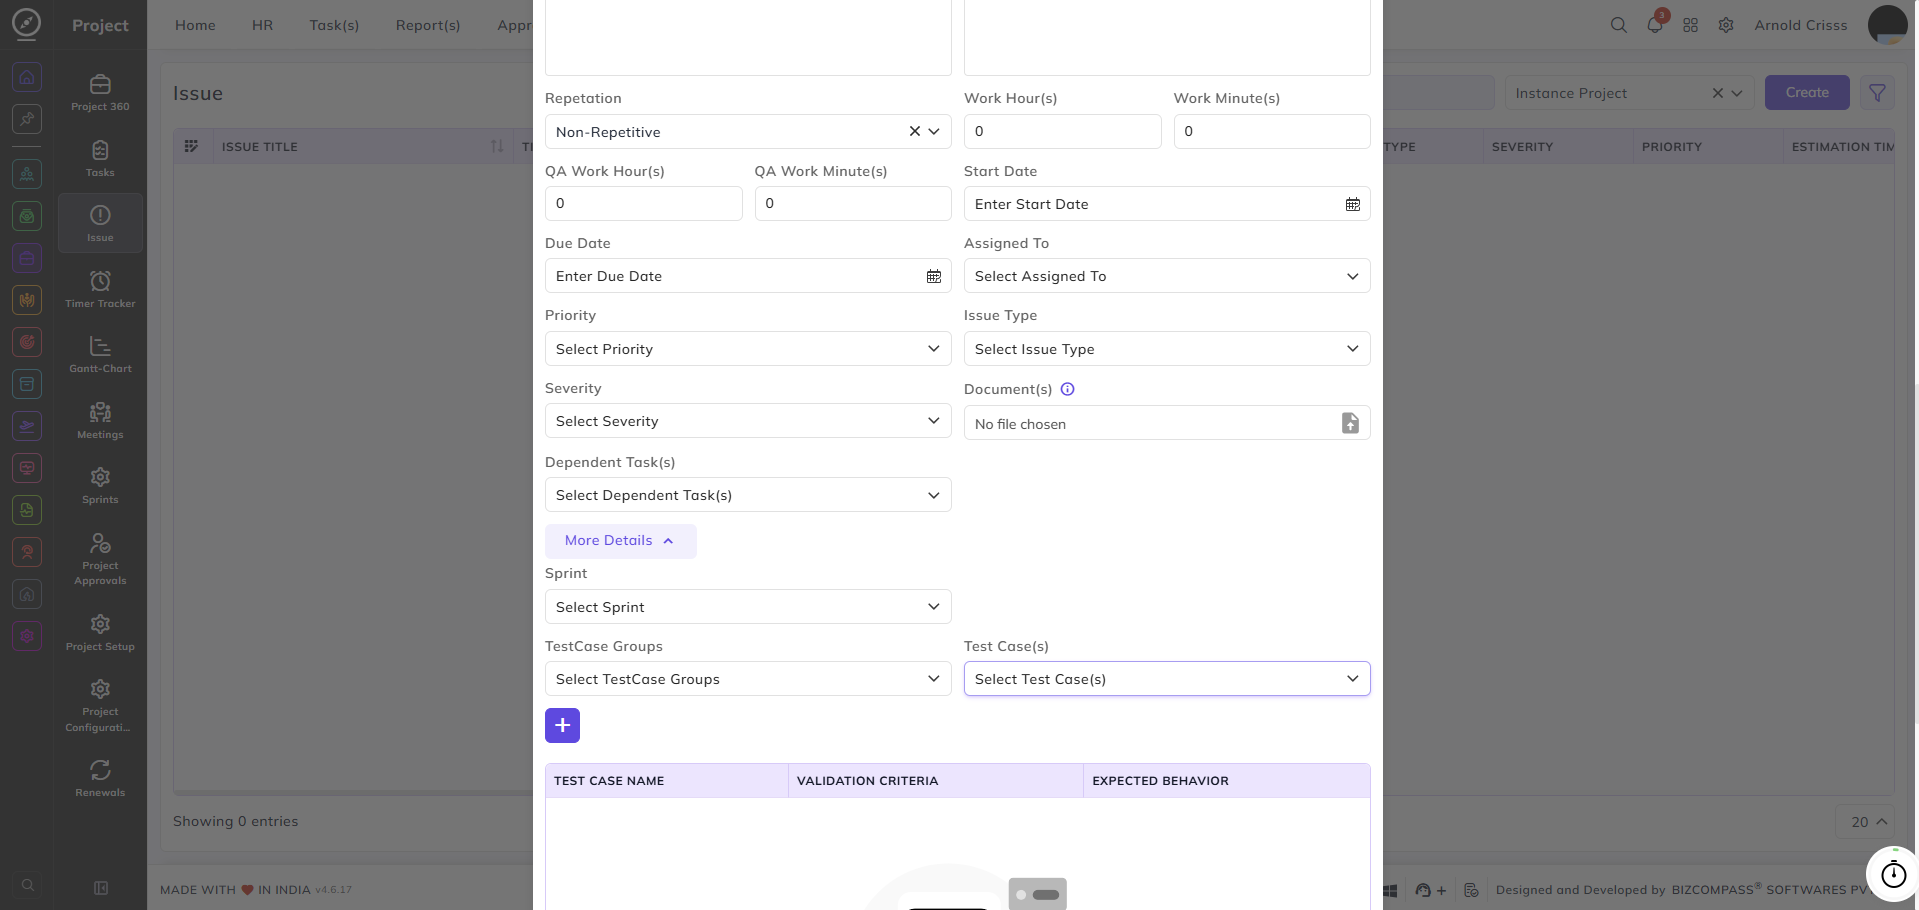Click the search icon in top bar
The width and height of the screenshot is (1919, 910).
[1618, 25]
